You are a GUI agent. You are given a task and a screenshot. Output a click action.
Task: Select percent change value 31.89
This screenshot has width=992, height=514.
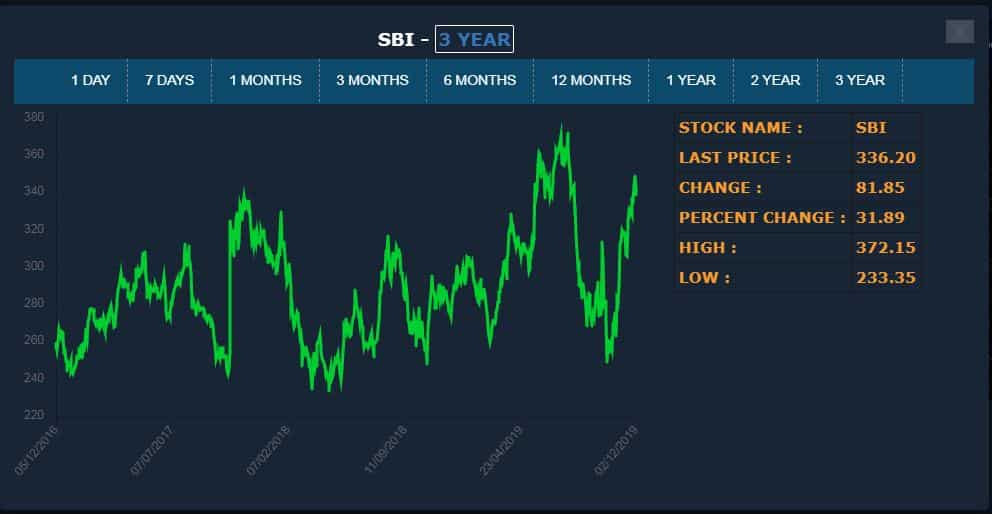tap(880, 218)
